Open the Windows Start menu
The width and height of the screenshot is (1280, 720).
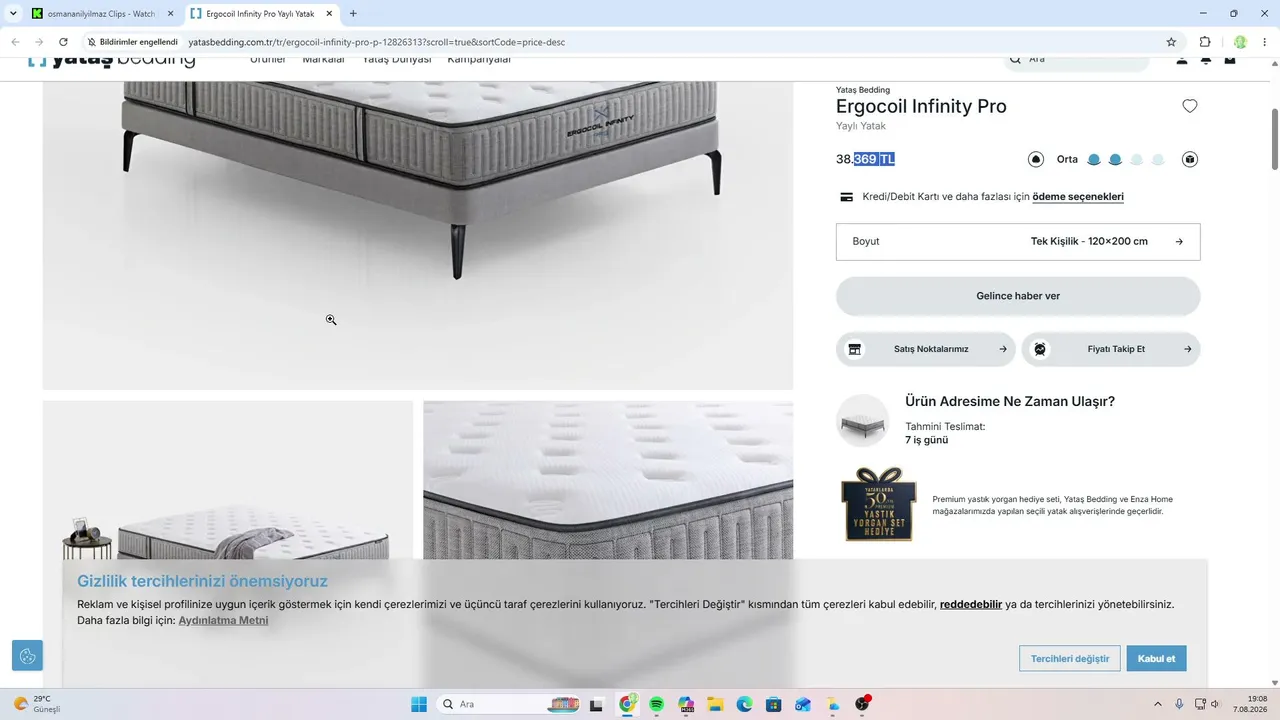click(x=419, y=704)
